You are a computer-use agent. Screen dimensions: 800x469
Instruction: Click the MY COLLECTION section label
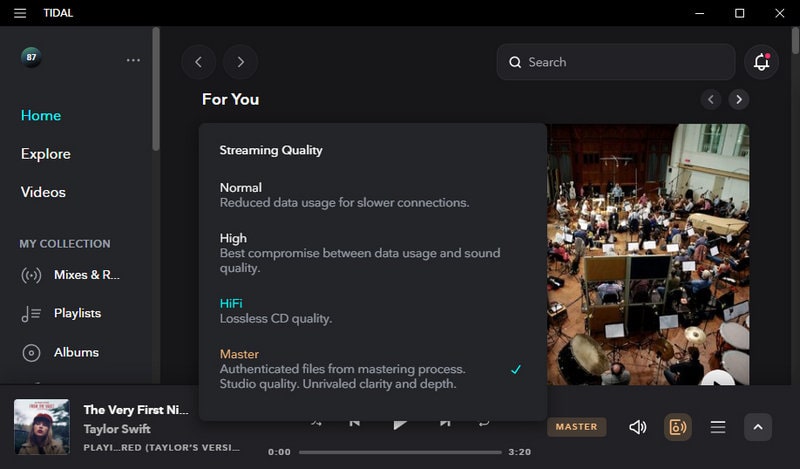pos(65,244)
